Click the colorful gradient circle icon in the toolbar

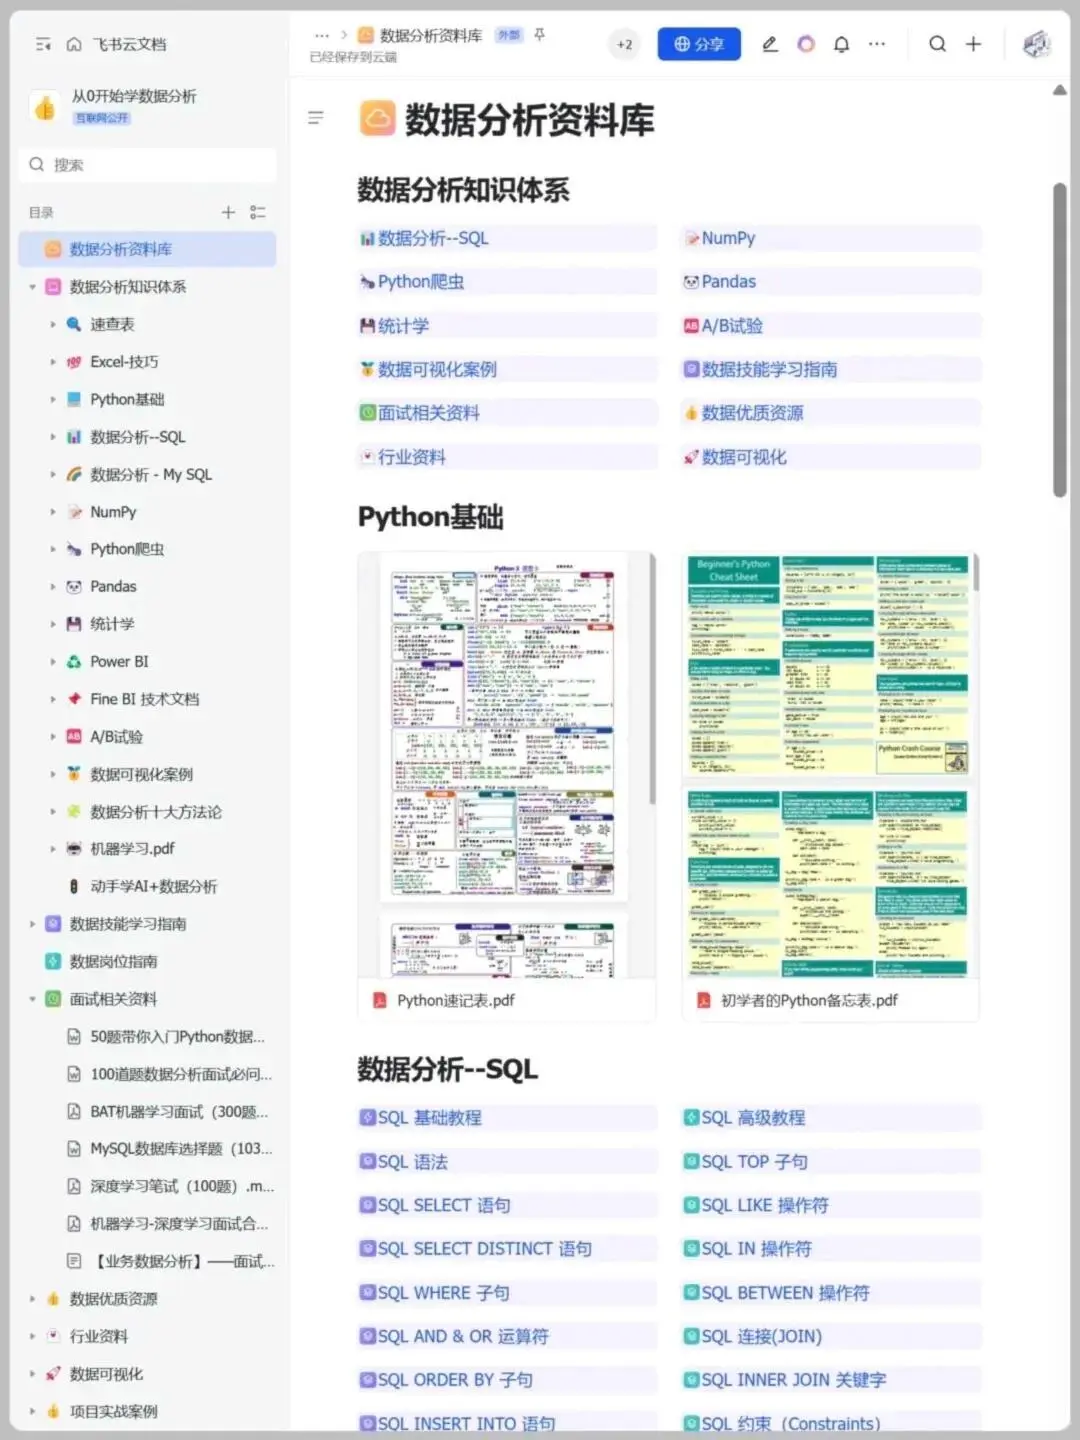(806, 44)
